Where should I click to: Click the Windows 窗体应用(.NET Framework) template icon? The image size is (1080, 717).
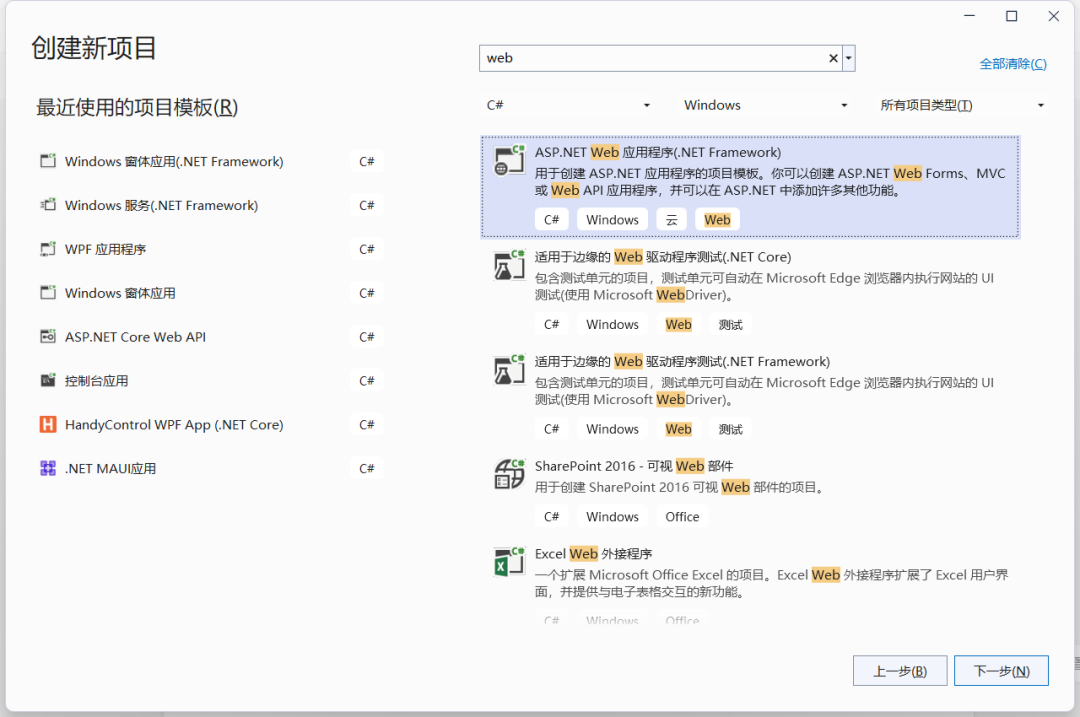click(48, 161)
